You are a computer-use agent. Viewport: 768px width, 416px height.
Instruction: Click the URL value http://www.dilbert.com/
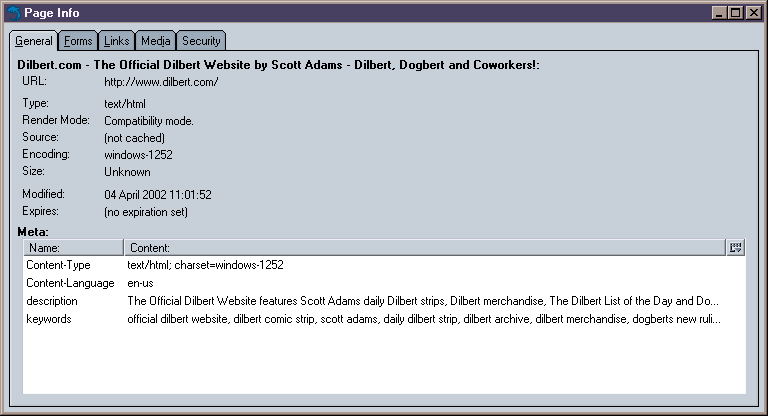(x=161, y=82)
